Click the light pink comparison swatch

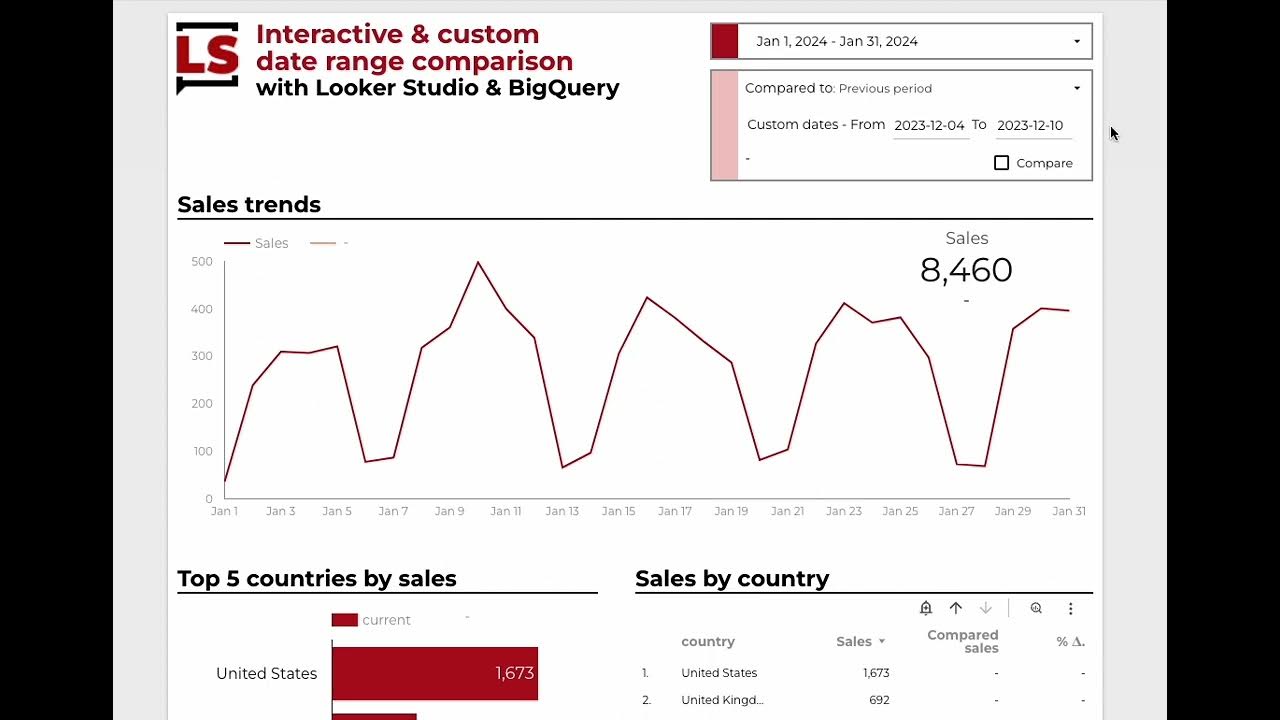pos(724,125)
